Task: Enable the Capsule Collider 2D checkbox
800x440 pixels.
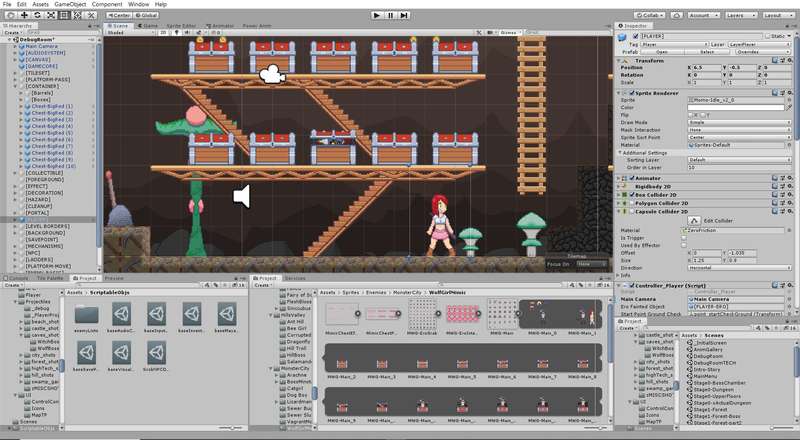Action: 632,211
